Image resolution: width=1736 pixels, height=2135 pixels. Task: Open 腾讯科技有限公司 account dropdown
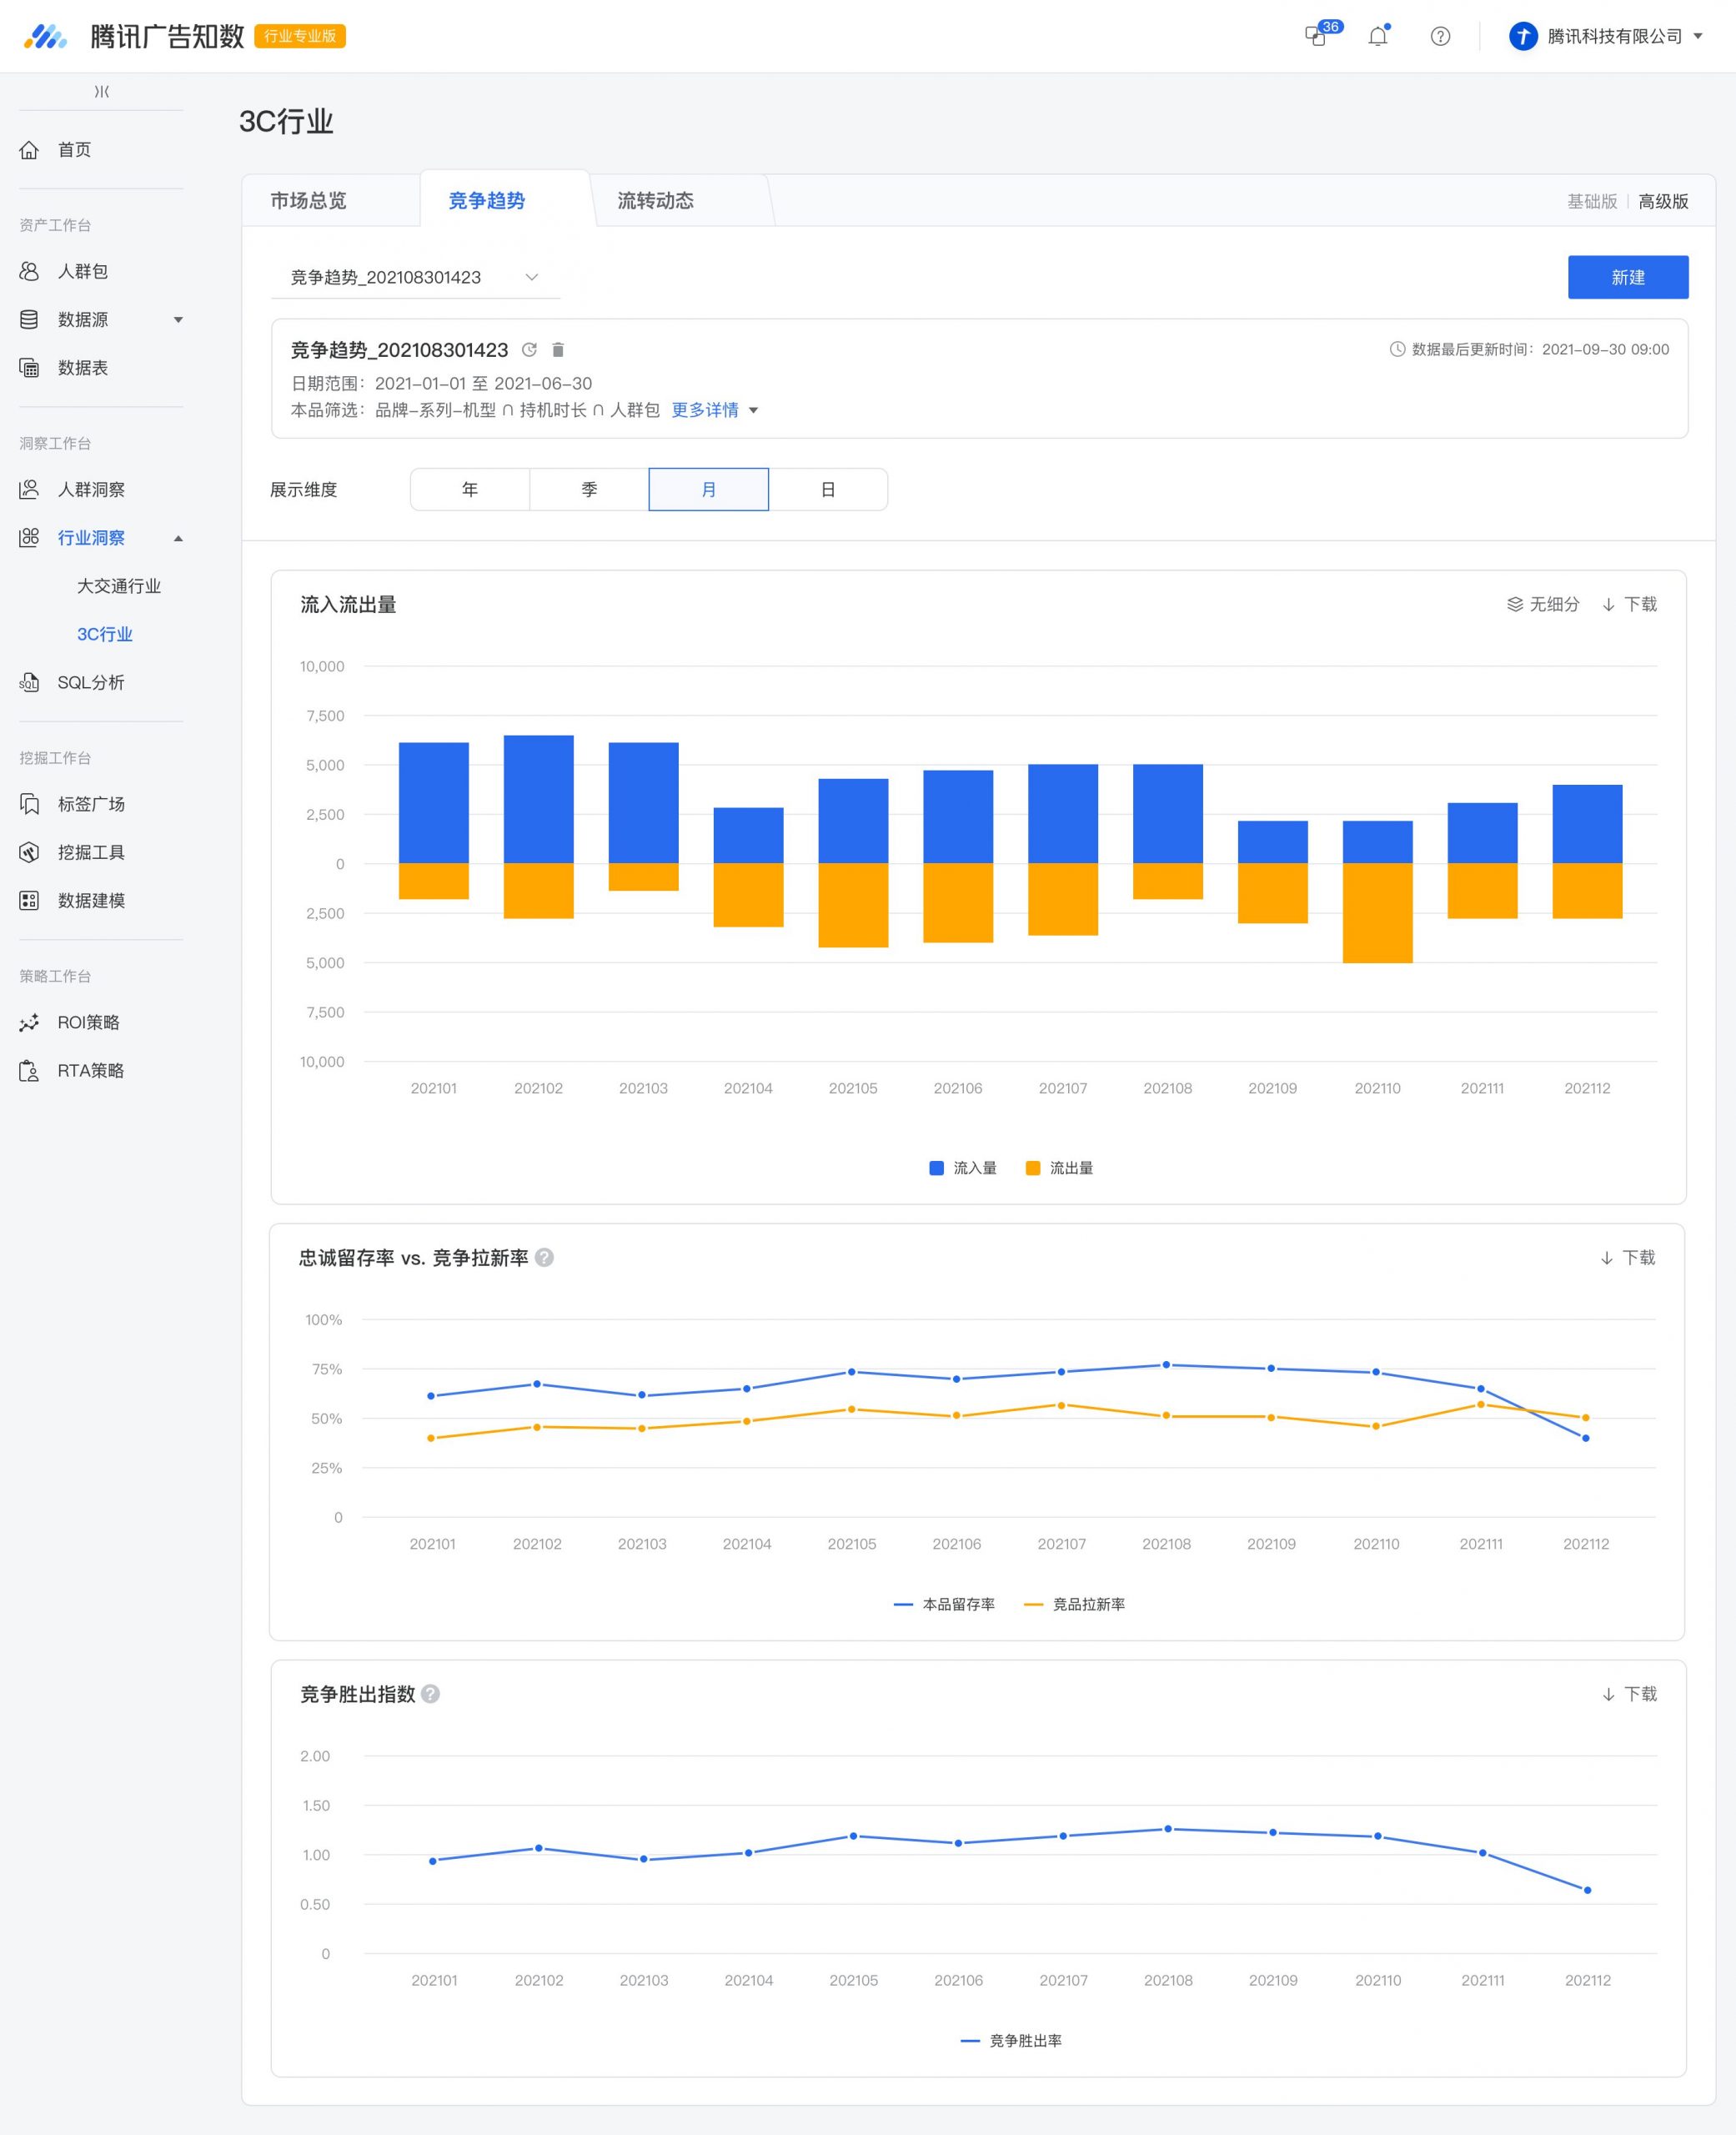click(1606, 36)
